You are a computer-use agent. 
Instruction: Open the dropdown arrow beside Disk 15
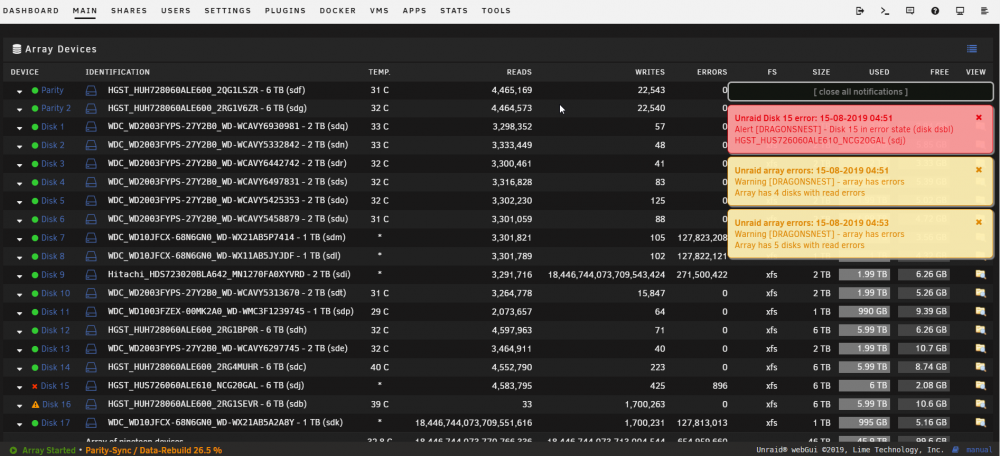tap(19, 387)
